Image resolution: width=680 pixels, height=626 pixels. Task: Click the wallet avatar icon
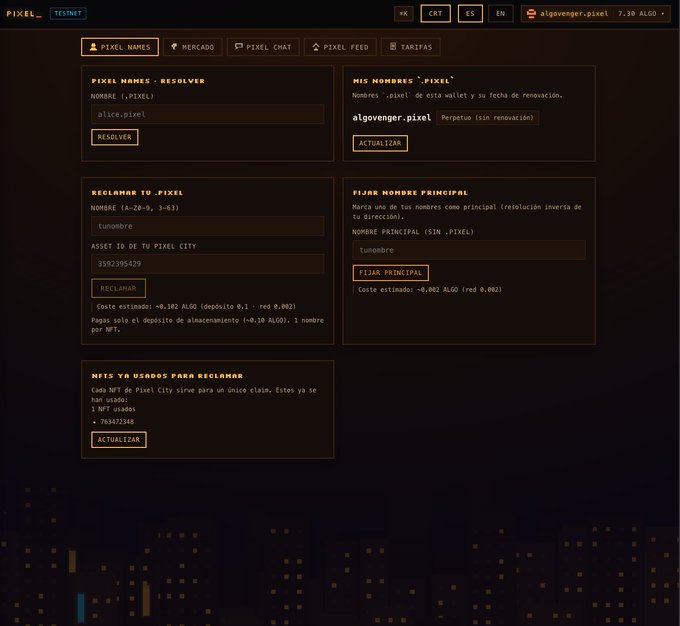[x=531, y=14]
